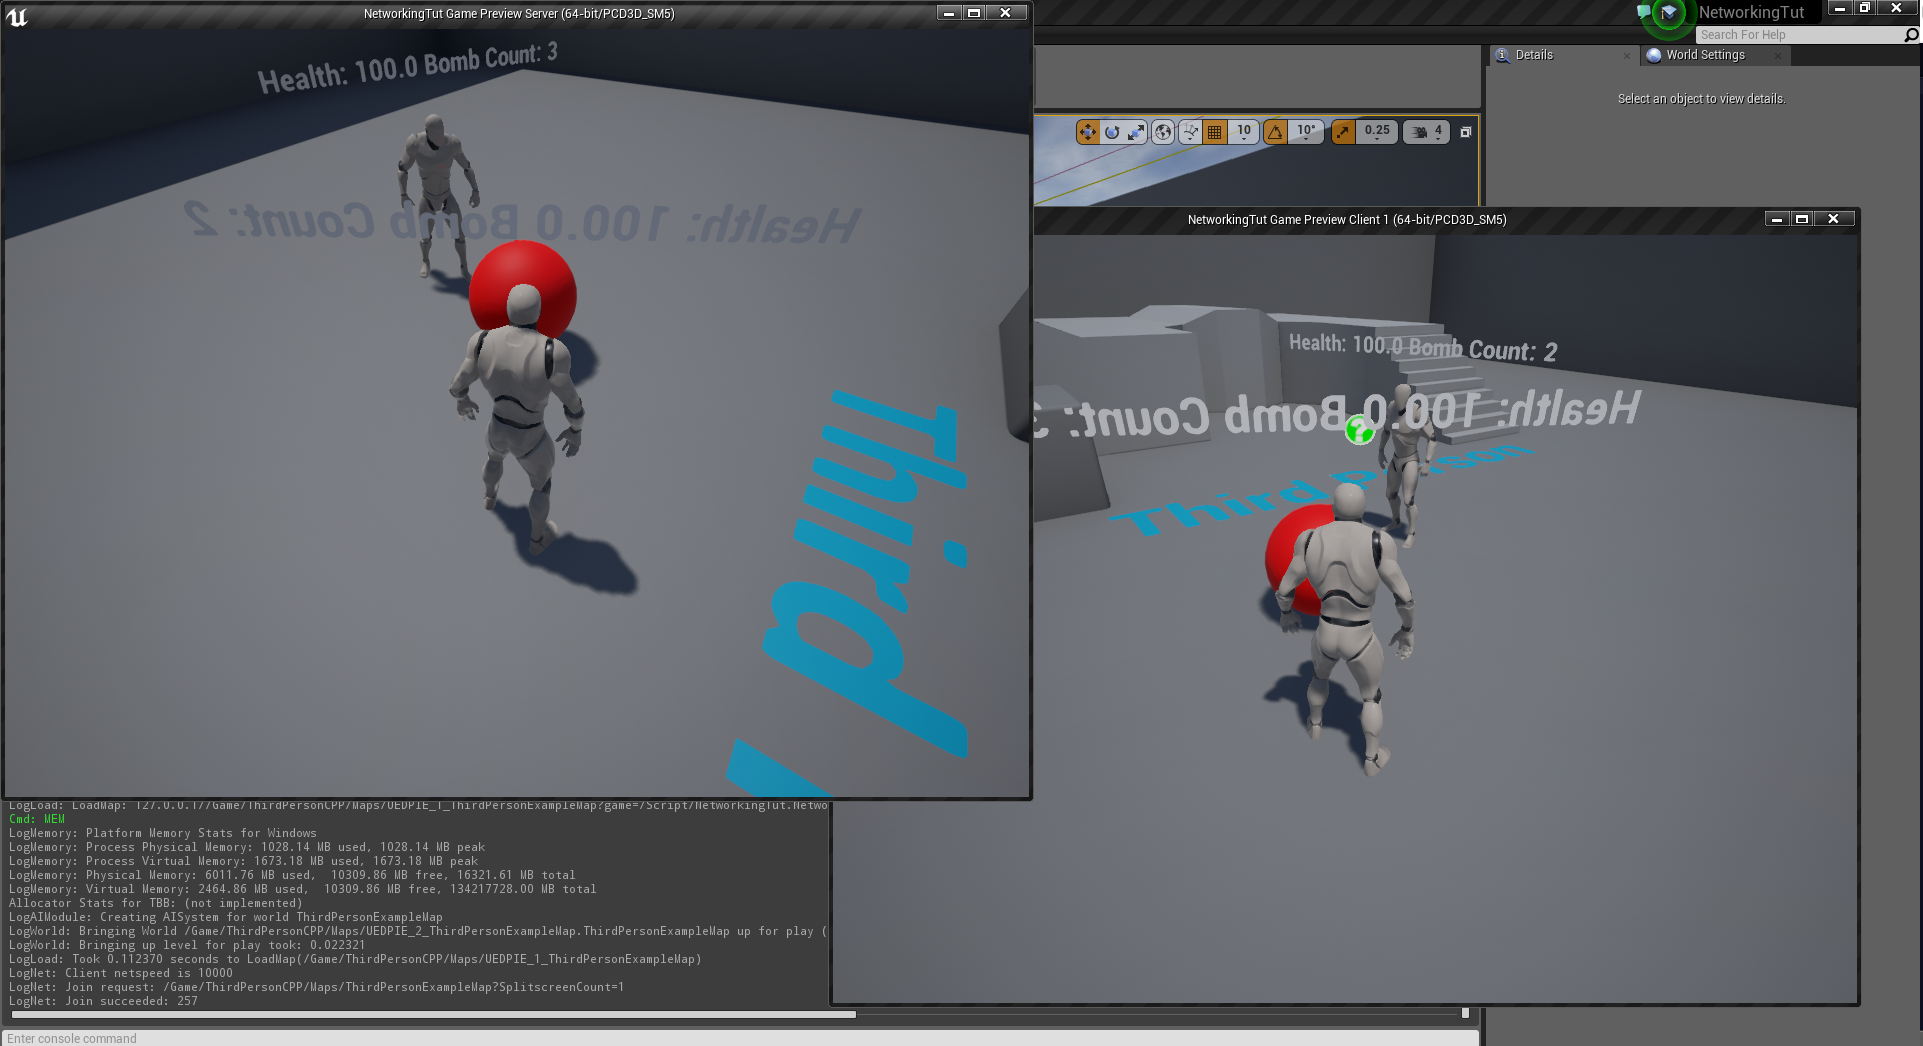Select the Scale tool in the viewport toolbar
This screenshot has height=1046, width=1923.
[x=1135, y=131]
